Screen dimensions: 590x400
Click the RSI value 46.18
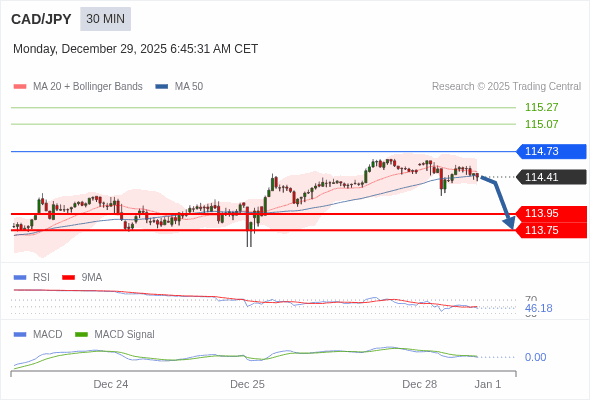click(538, 308)
